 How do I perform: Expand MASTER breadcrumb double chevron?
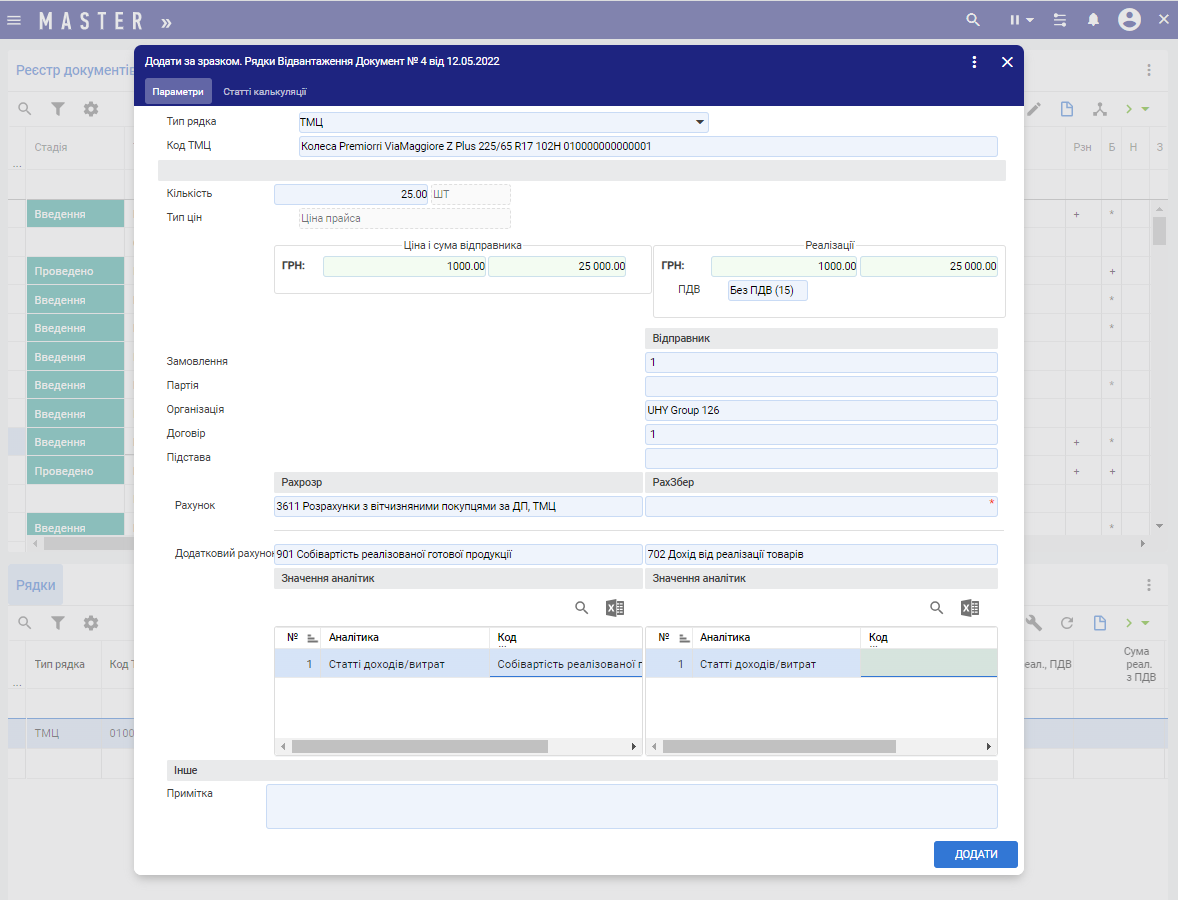(x=166, y=21)
